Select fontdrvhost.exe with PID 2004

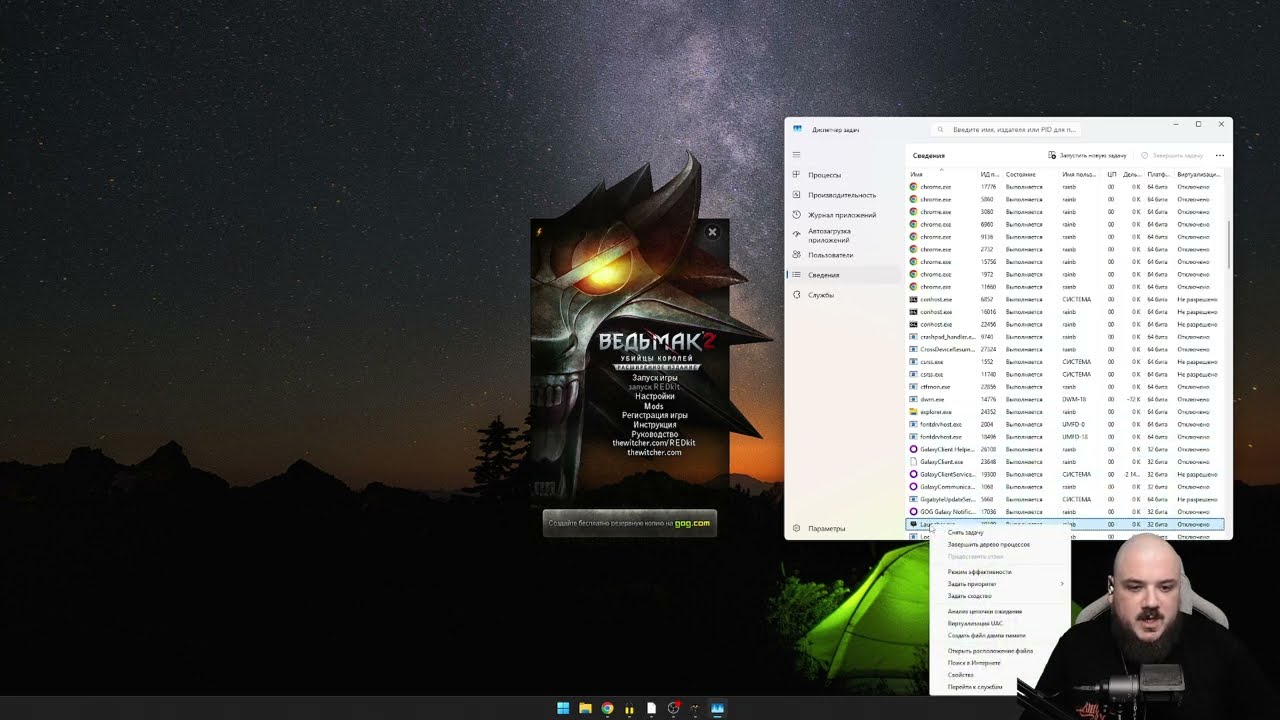(1065, 424)
